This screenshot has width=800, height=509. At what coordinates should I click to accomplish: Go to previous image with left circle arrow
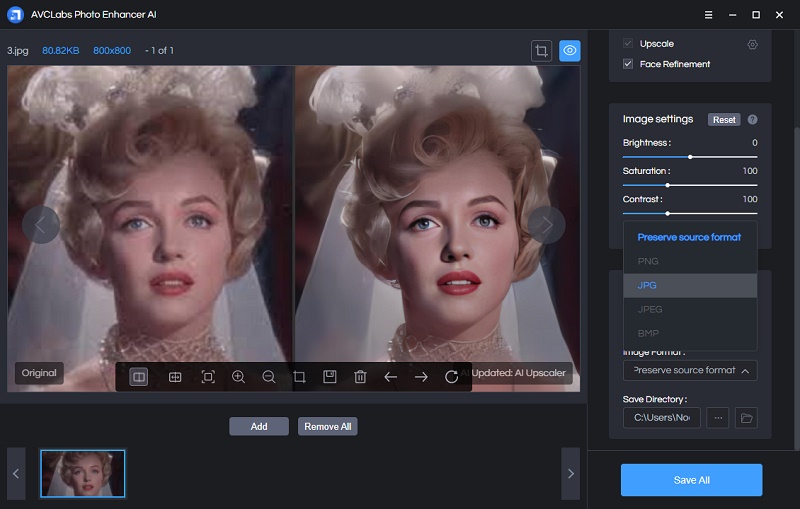41,224
